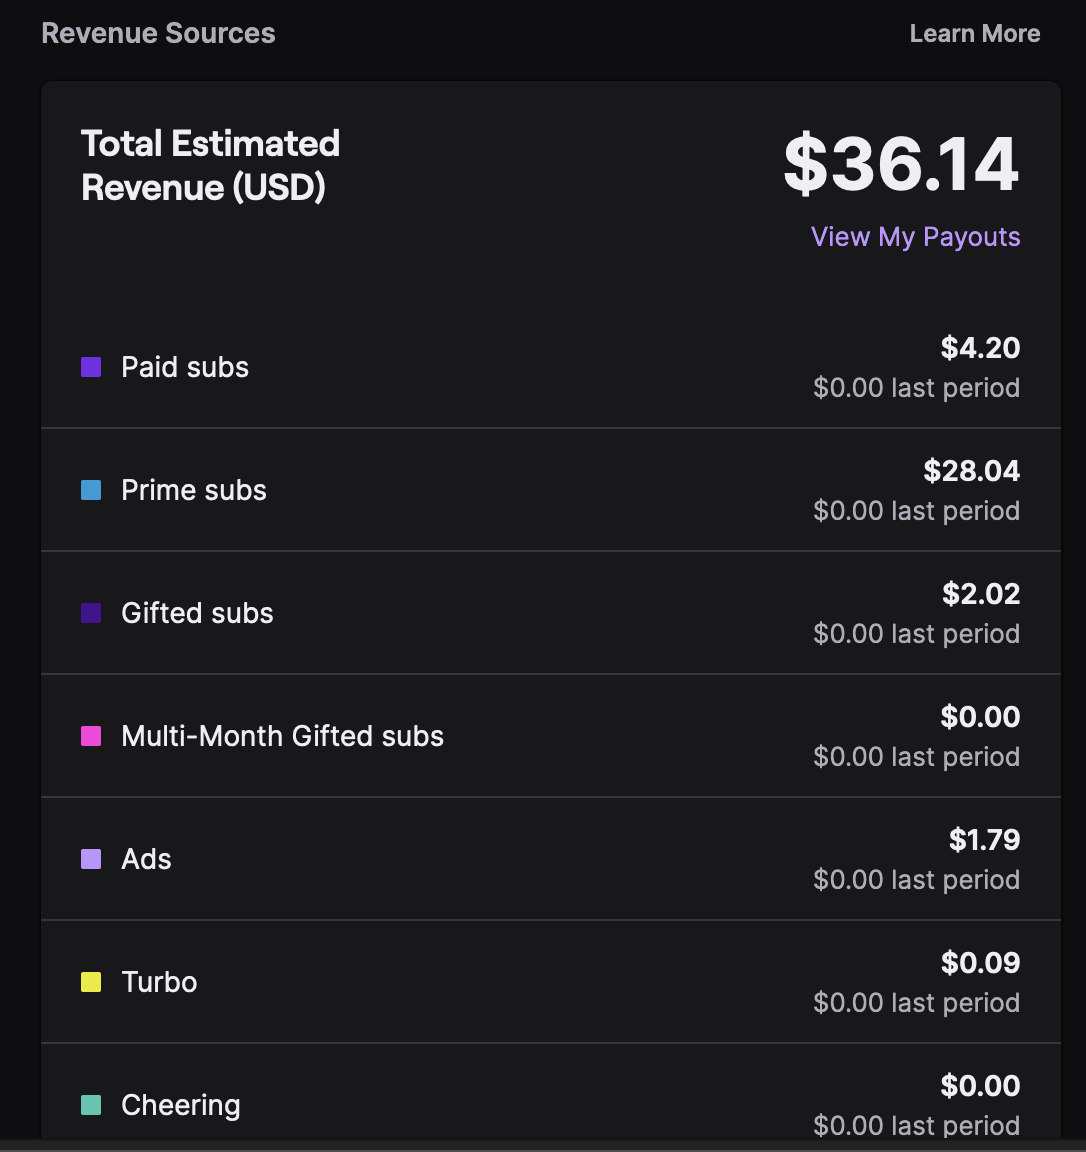Screen dimensions: 1086x1152
Task: Click the $28.04 Prime subs amount
Action: click(x=971, y=471)
